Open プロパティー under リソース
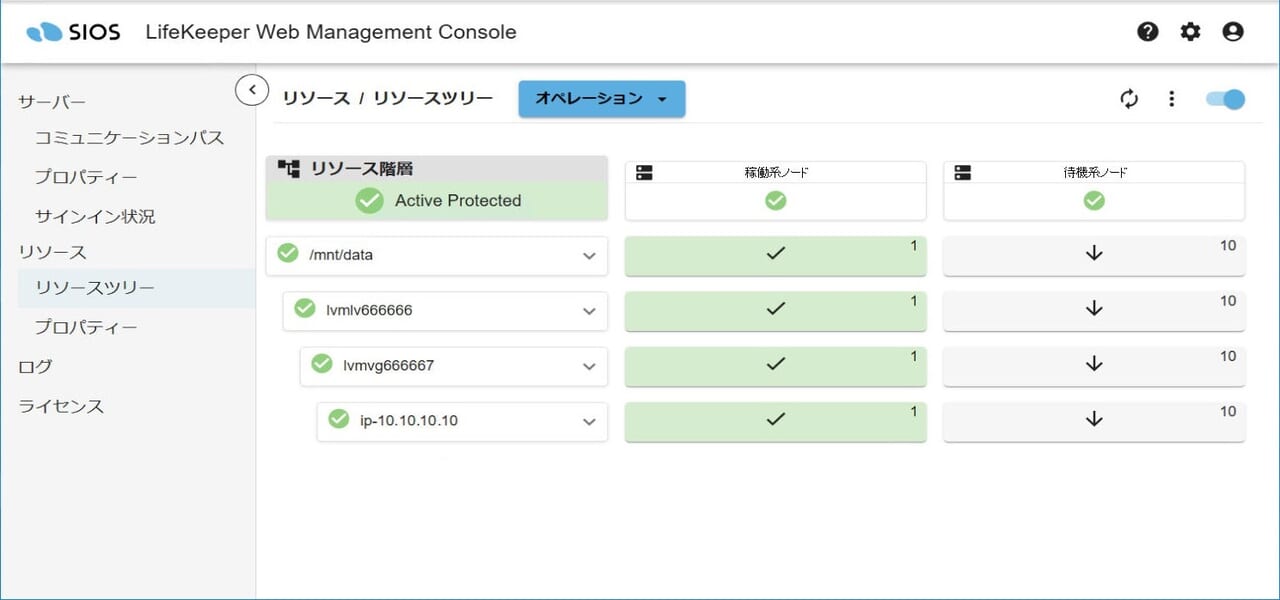1280x600 pixels. point(86,327)
